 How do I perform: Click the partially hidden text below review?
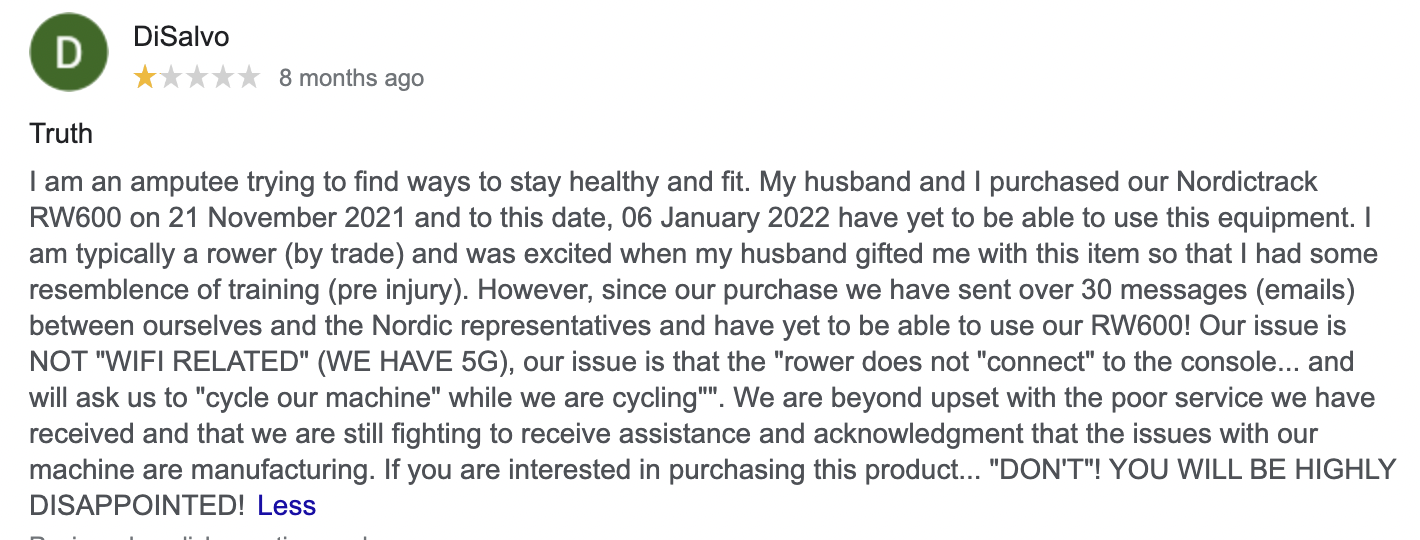[x=200, y=538]
